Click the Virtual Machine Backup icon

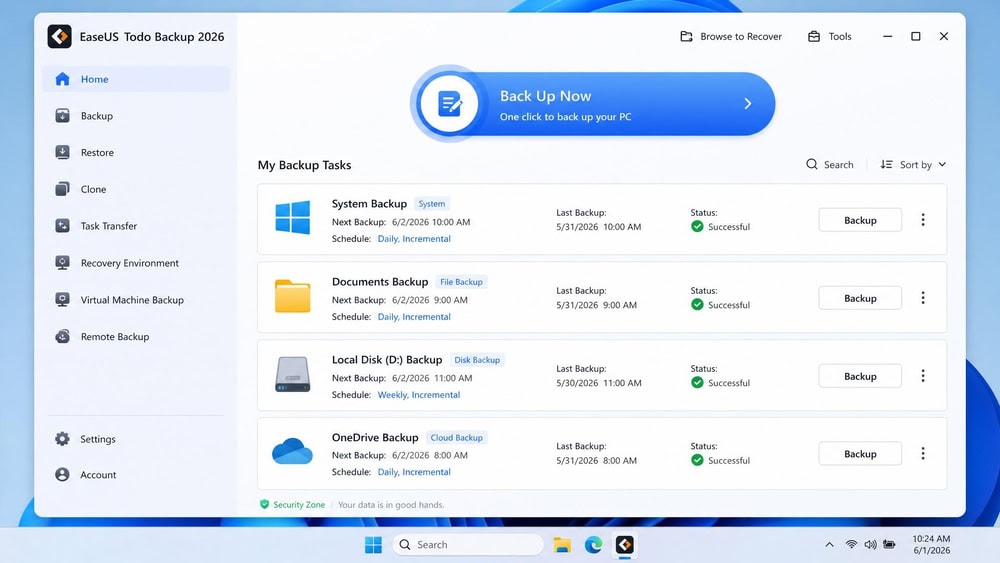(x=62, y=300)
